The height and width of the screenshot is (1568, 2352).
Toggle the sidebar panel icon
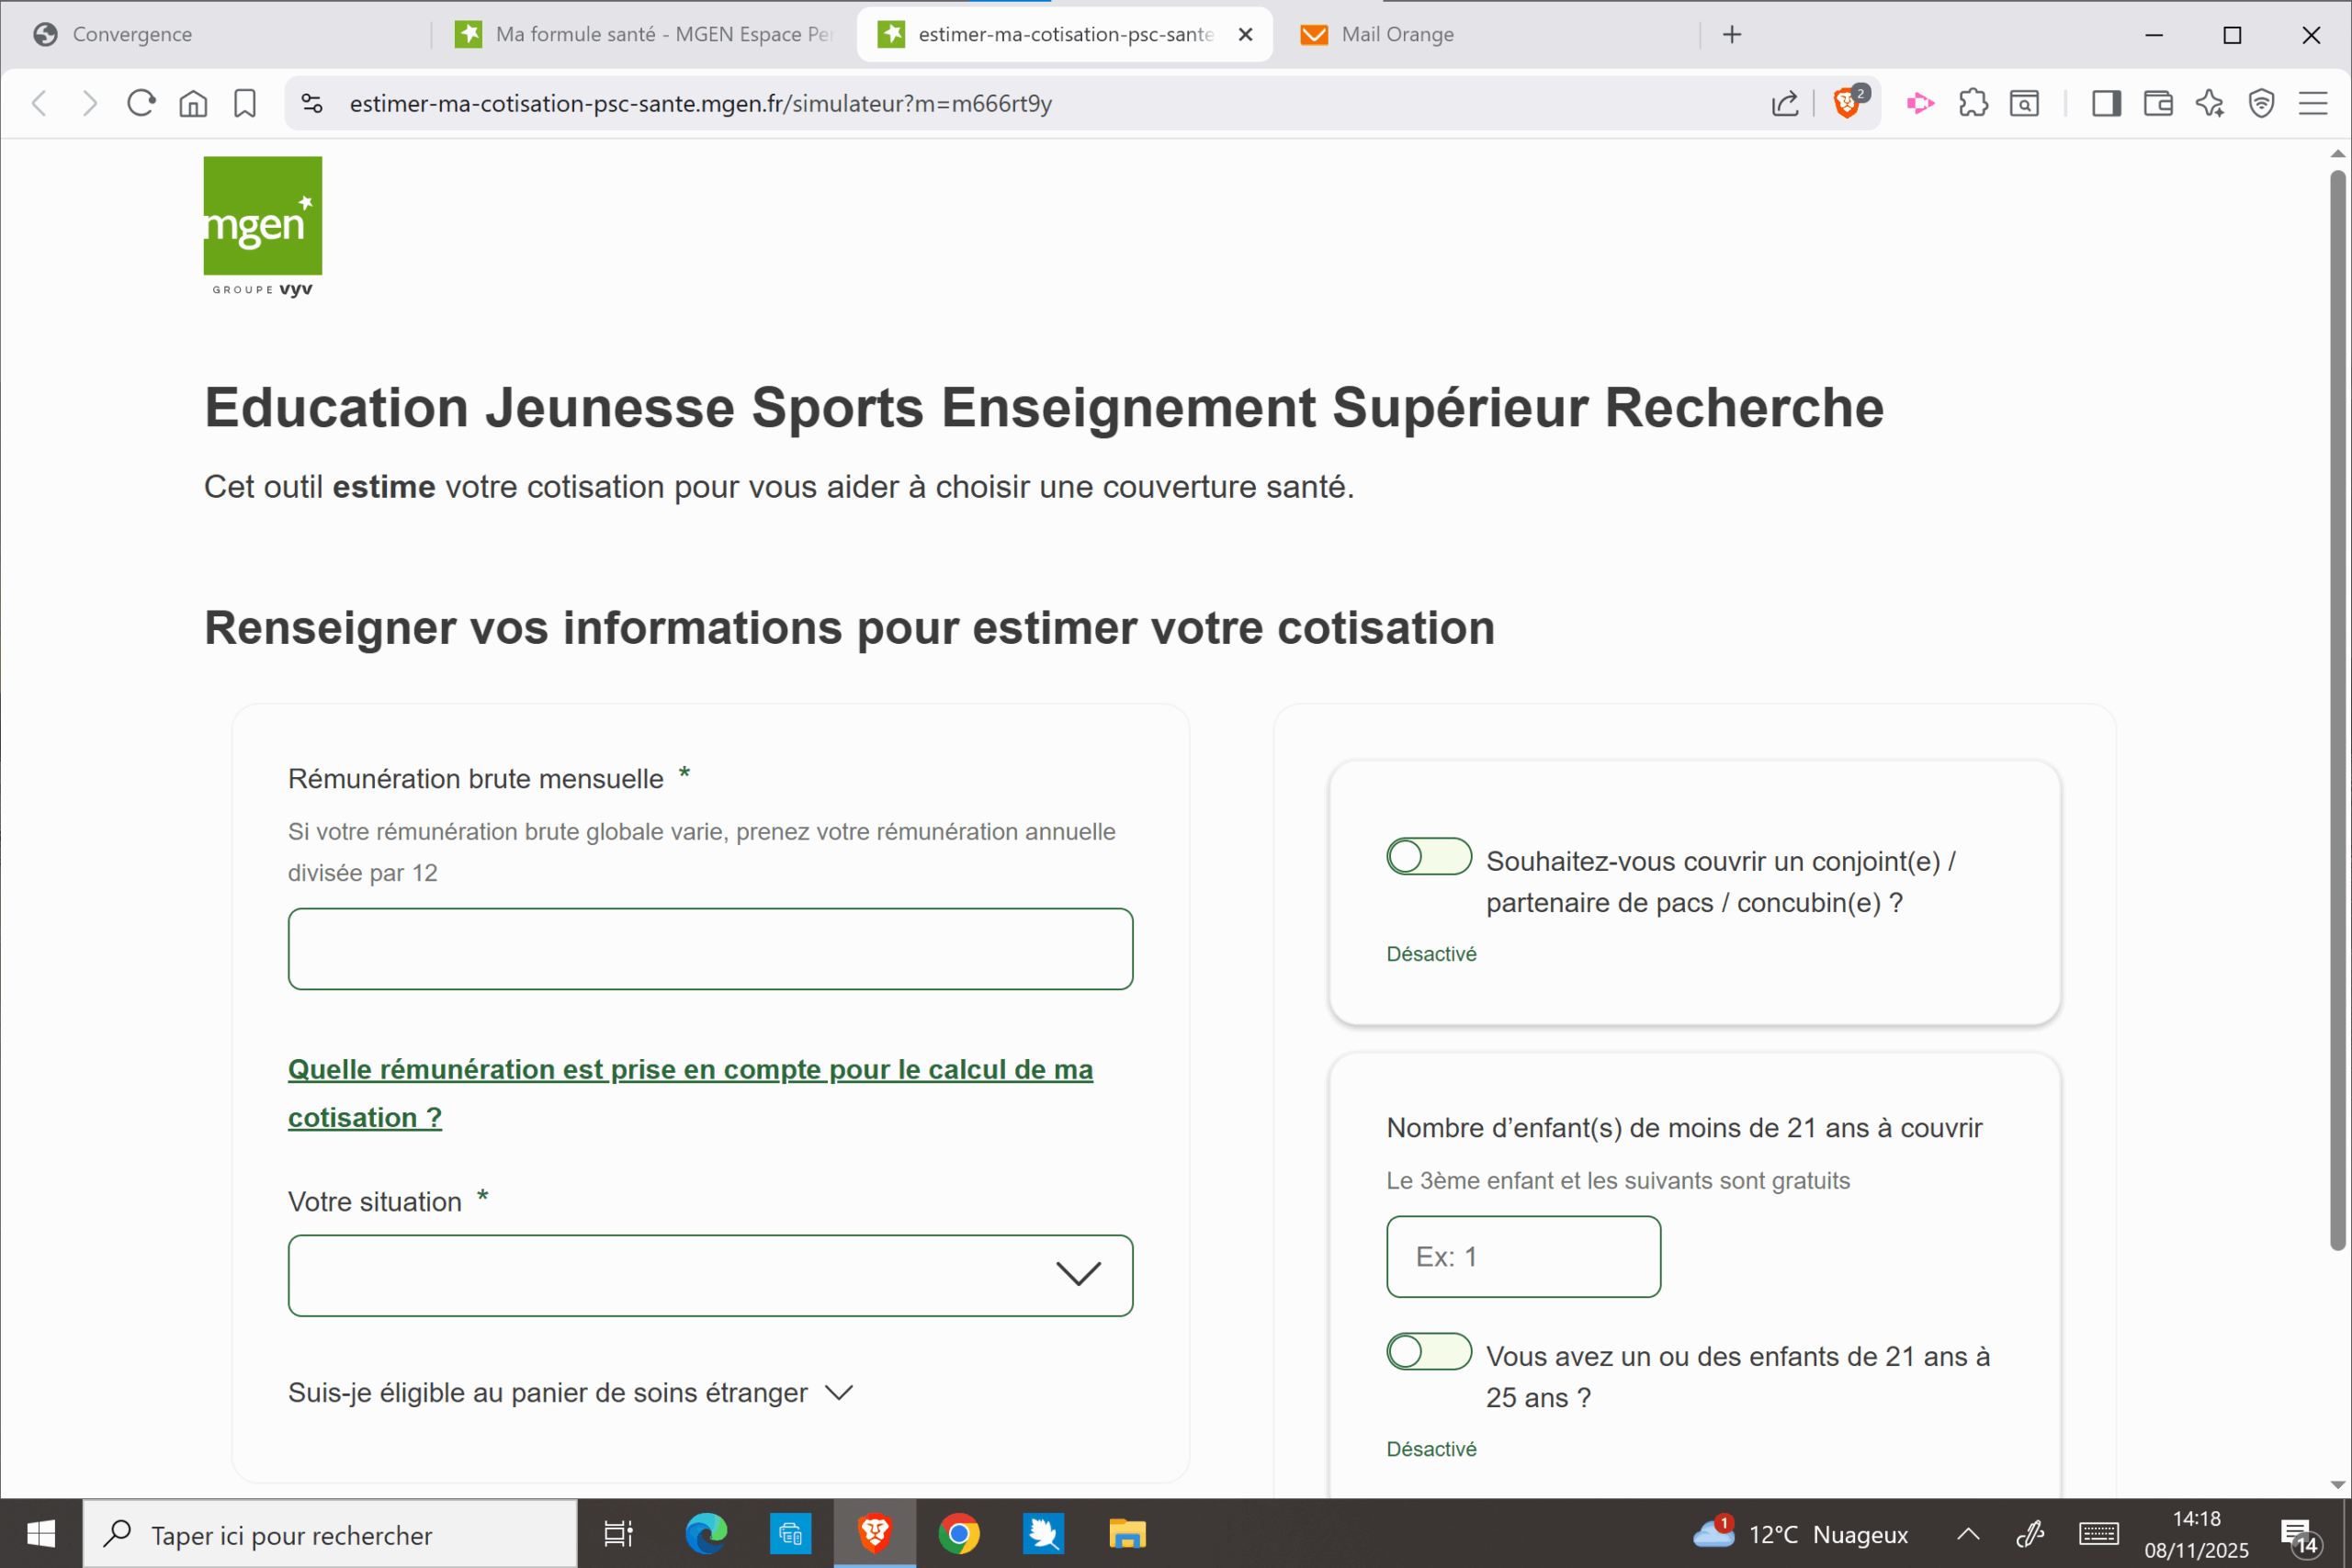2106,103
